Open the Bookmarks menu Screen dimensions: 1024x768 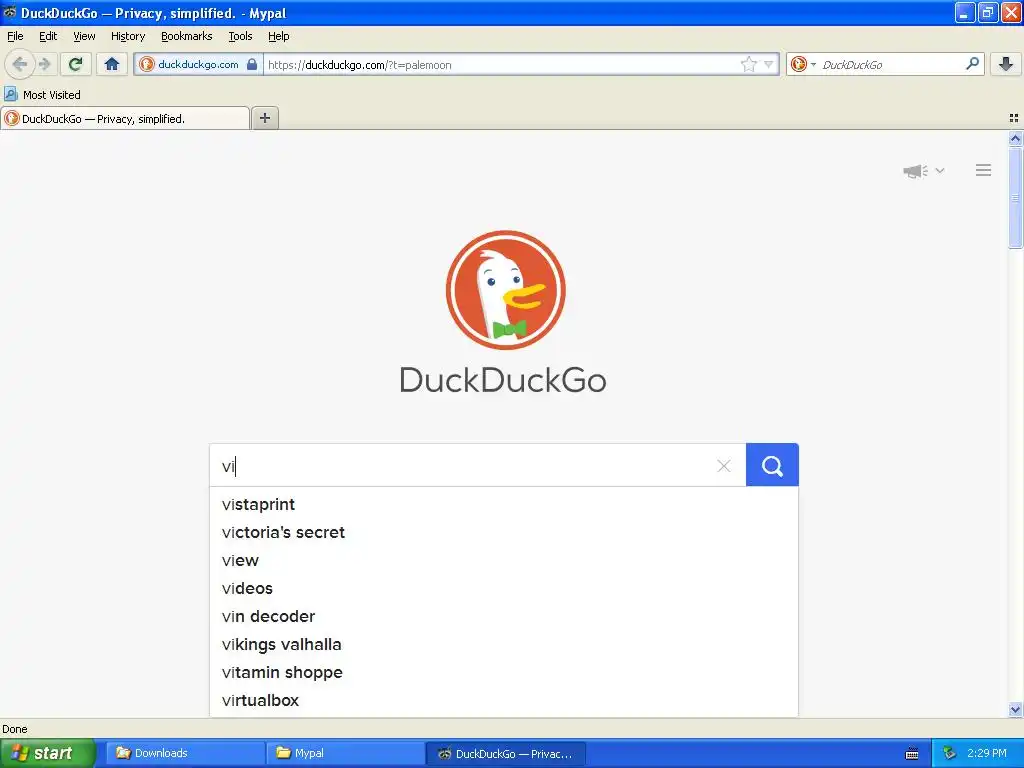point(187,36)
